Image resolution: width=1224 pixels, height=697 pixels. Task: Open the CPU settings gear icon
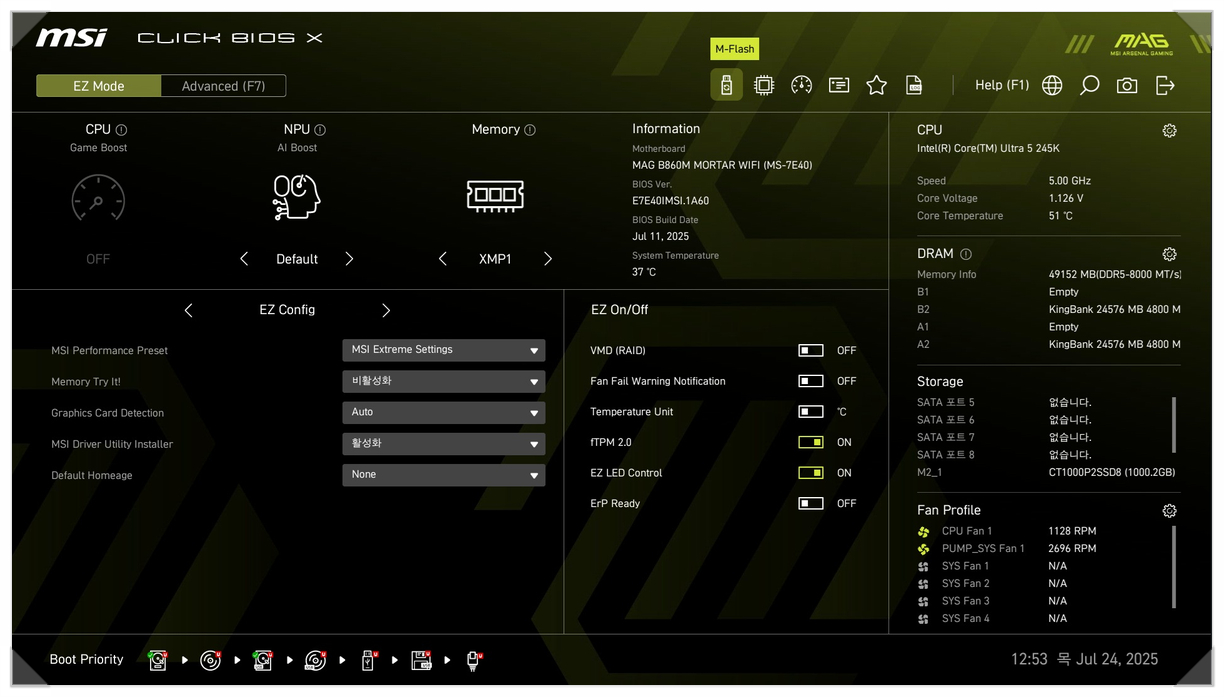1169,130
